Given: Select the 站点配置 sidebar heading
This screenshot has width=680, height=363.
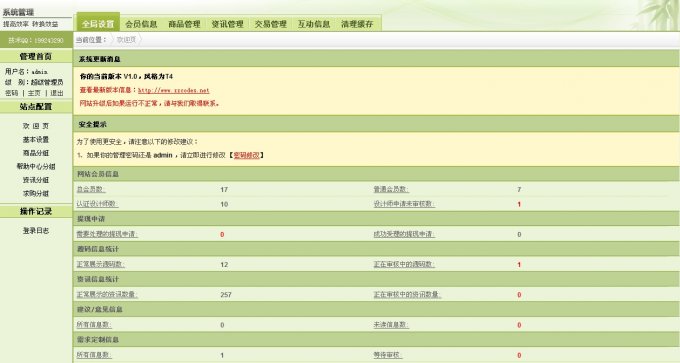Looking at the screenshot, I should 36,107.
